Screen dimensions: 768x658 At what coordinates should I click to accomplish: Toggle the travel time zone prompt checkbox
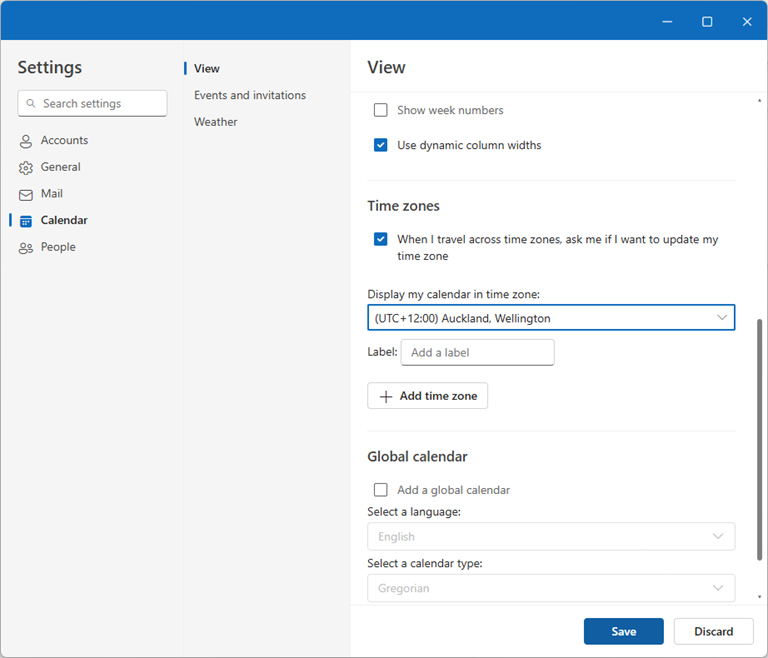[x=381, y=239]
